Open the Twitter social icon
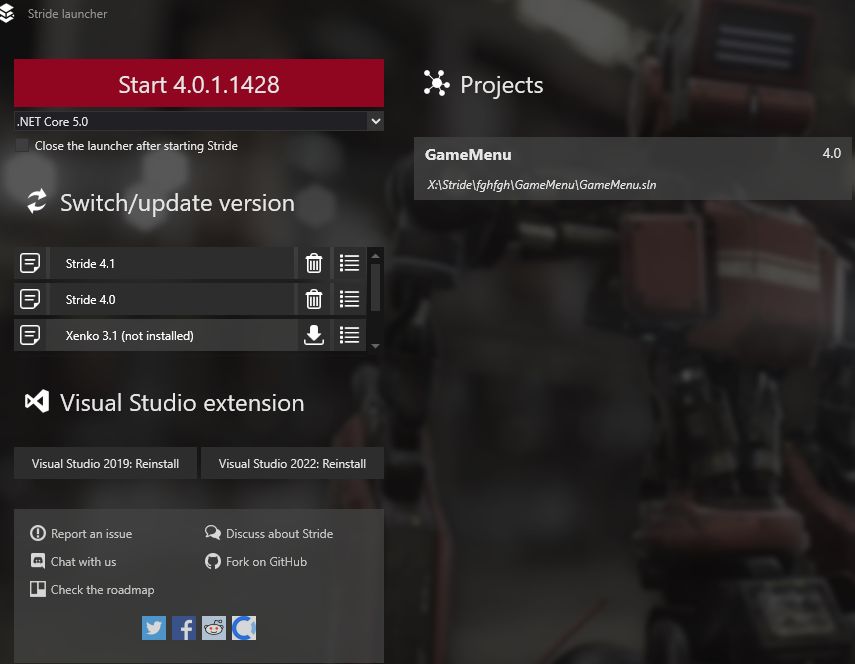 coord(154,628)
